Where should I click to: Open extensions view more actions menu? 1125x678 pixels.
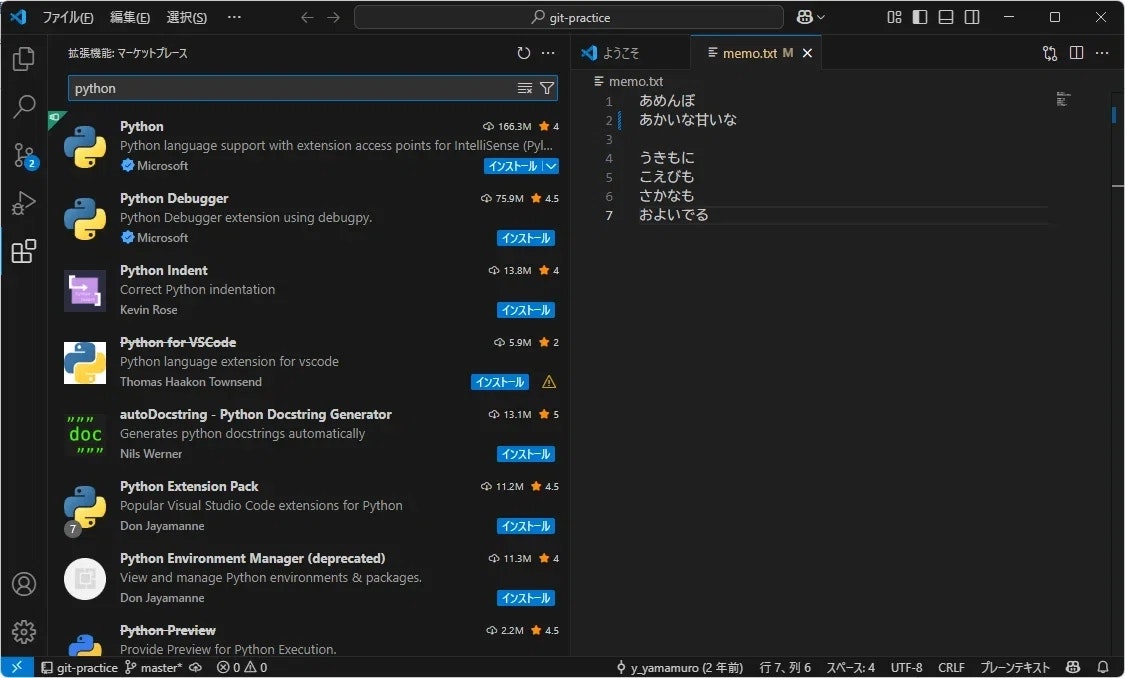548,53
